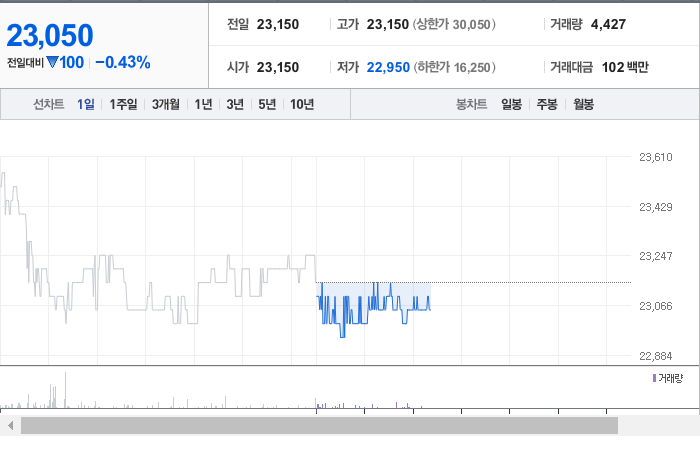Click the 하한가 16,250 text

454,67
